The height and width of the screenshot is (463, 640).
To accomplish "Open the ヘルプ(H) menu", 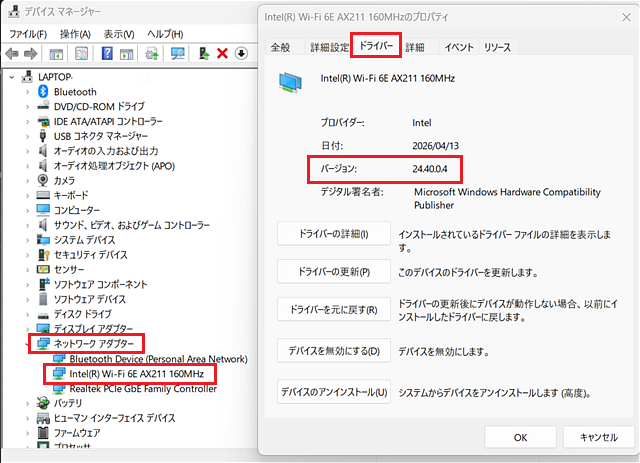I will 165,34.
